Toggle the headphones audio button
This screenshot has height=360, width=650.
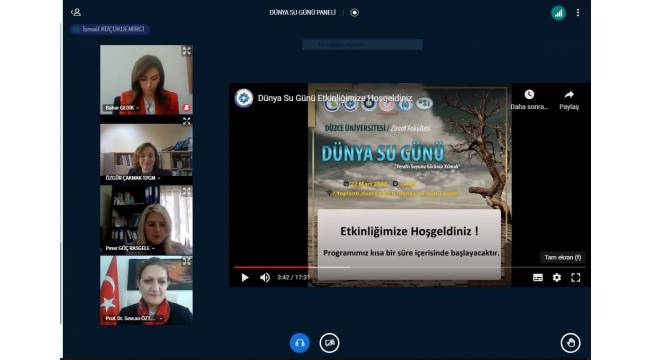point(299,343)
